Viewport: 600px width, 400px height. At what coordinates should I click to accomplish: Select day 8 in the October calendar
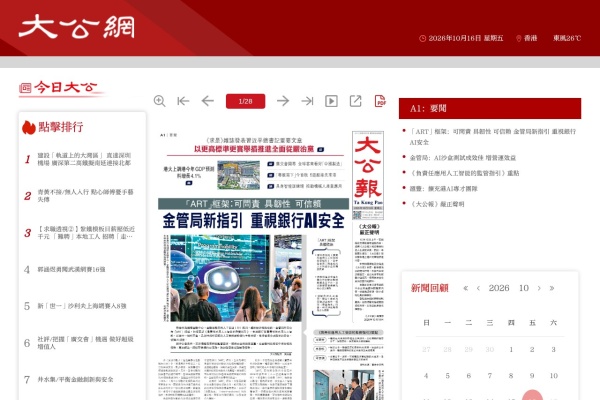tap(511, 376)
